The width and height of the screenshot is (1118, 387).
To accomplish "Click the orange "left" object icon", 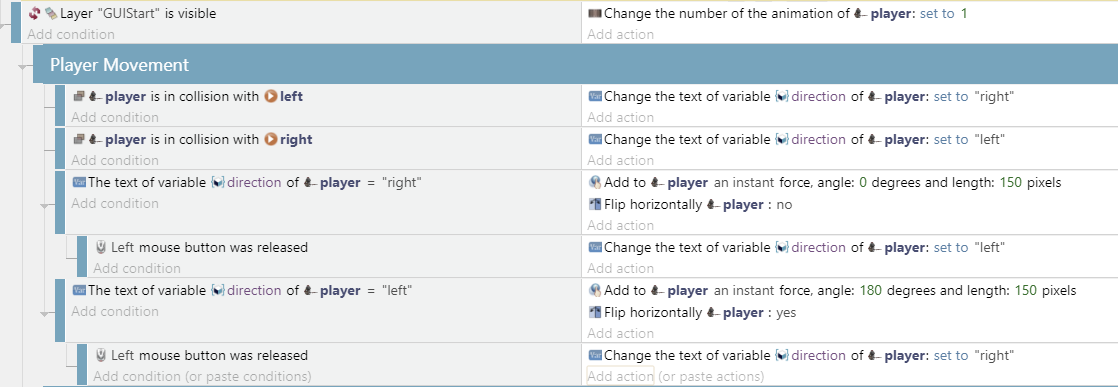I will tap(271, 96).
